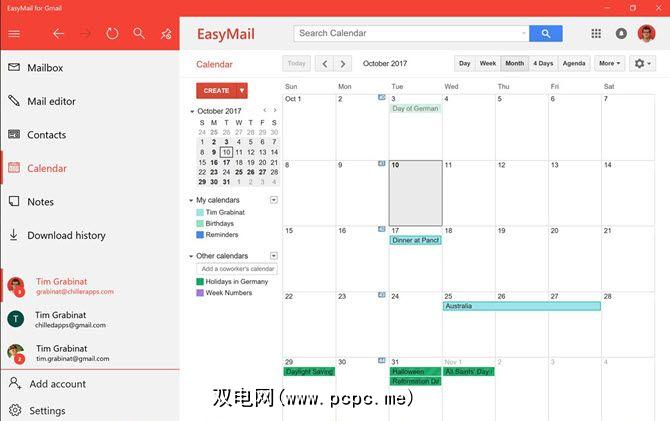Toggle the Tim Grabinat calendar color box
The width and height of the screenshot is (670, 421).
click(x=200, y=212)
